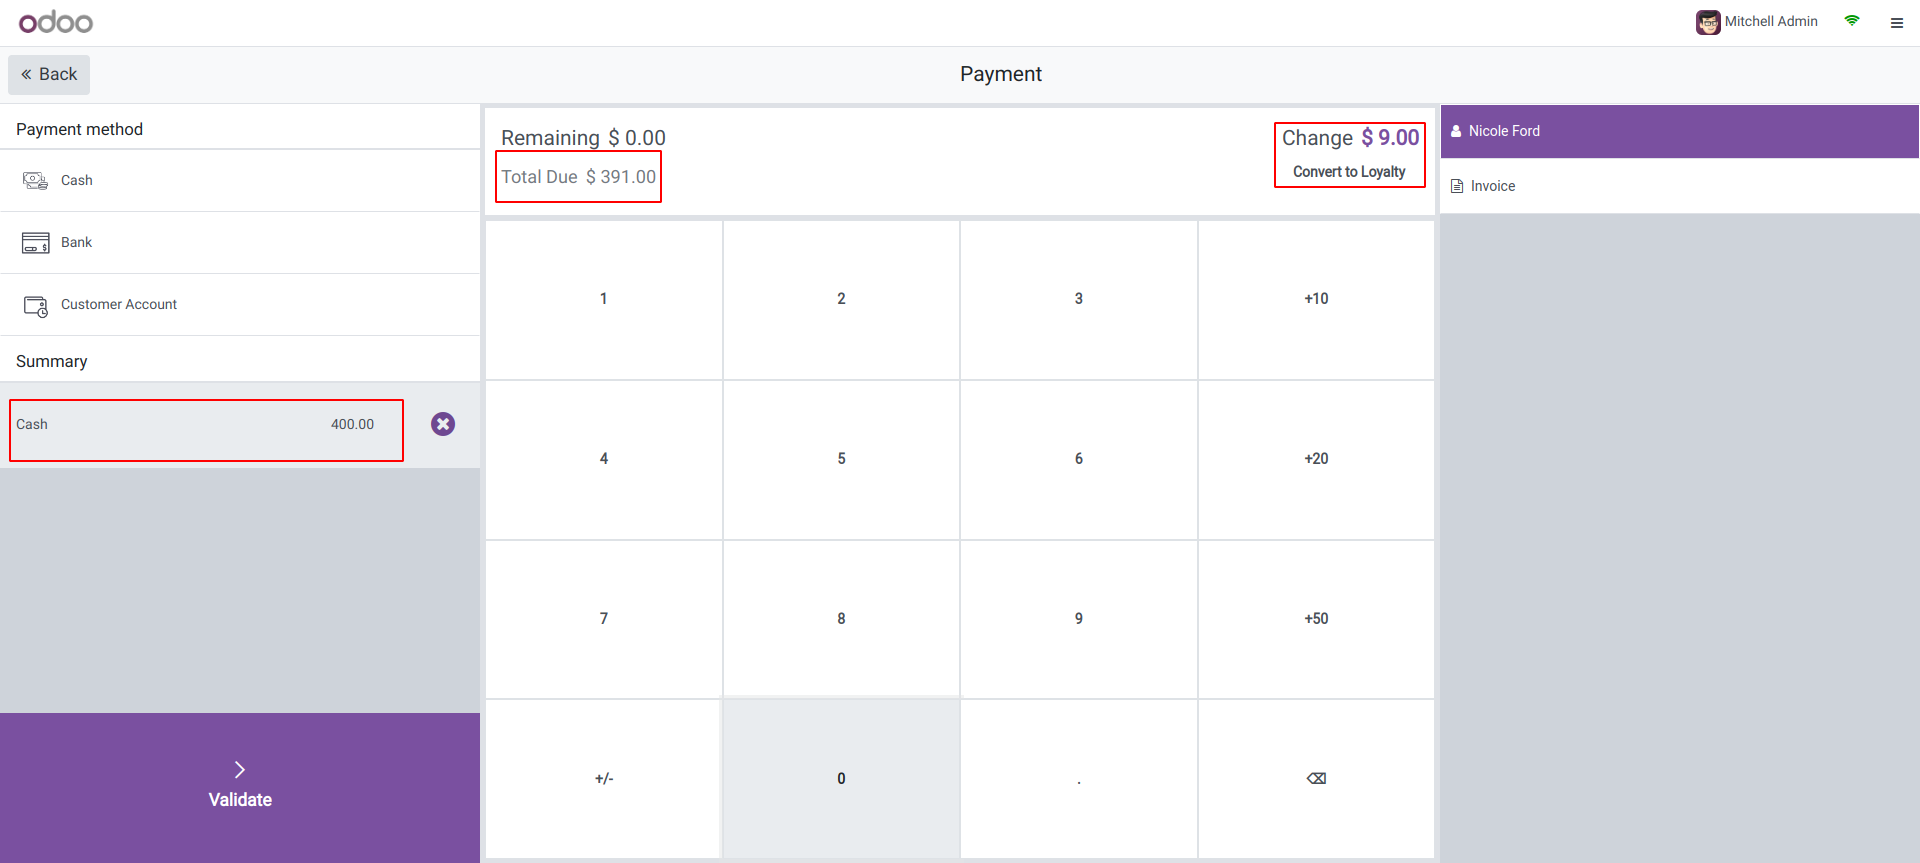Click the Odoo logo
Screen dimensions: 1920x863
coord(56,22)
